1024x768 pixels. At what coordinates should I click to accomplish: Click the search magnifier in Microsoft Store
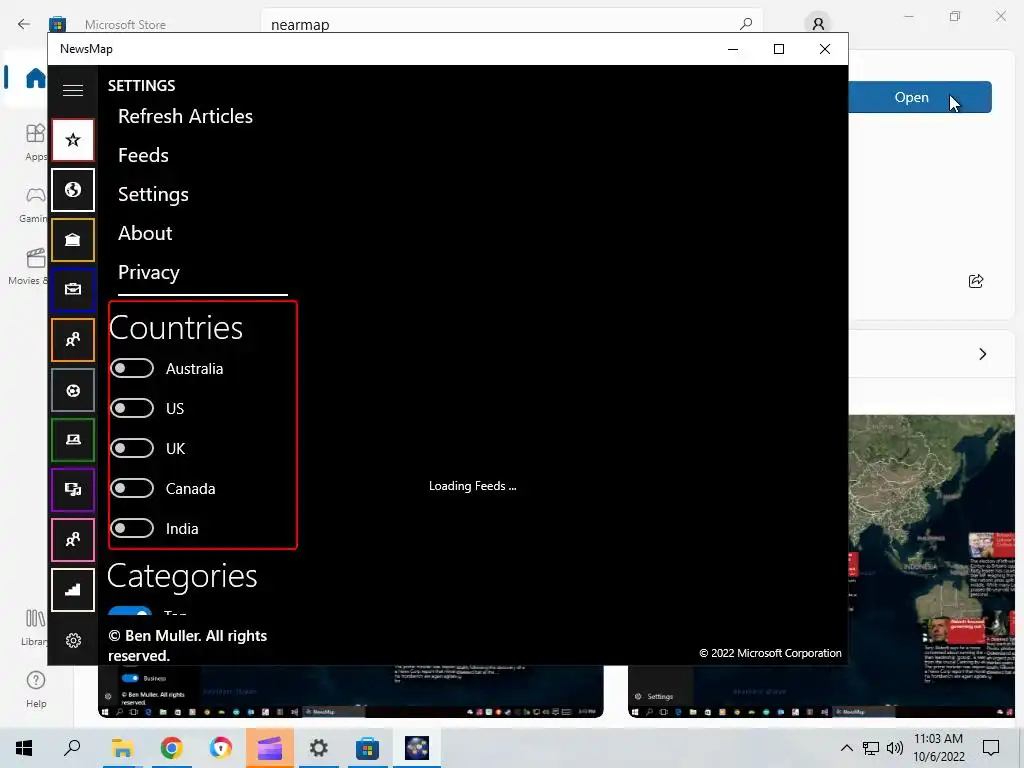pyautogui.click(x=746, y=24)
